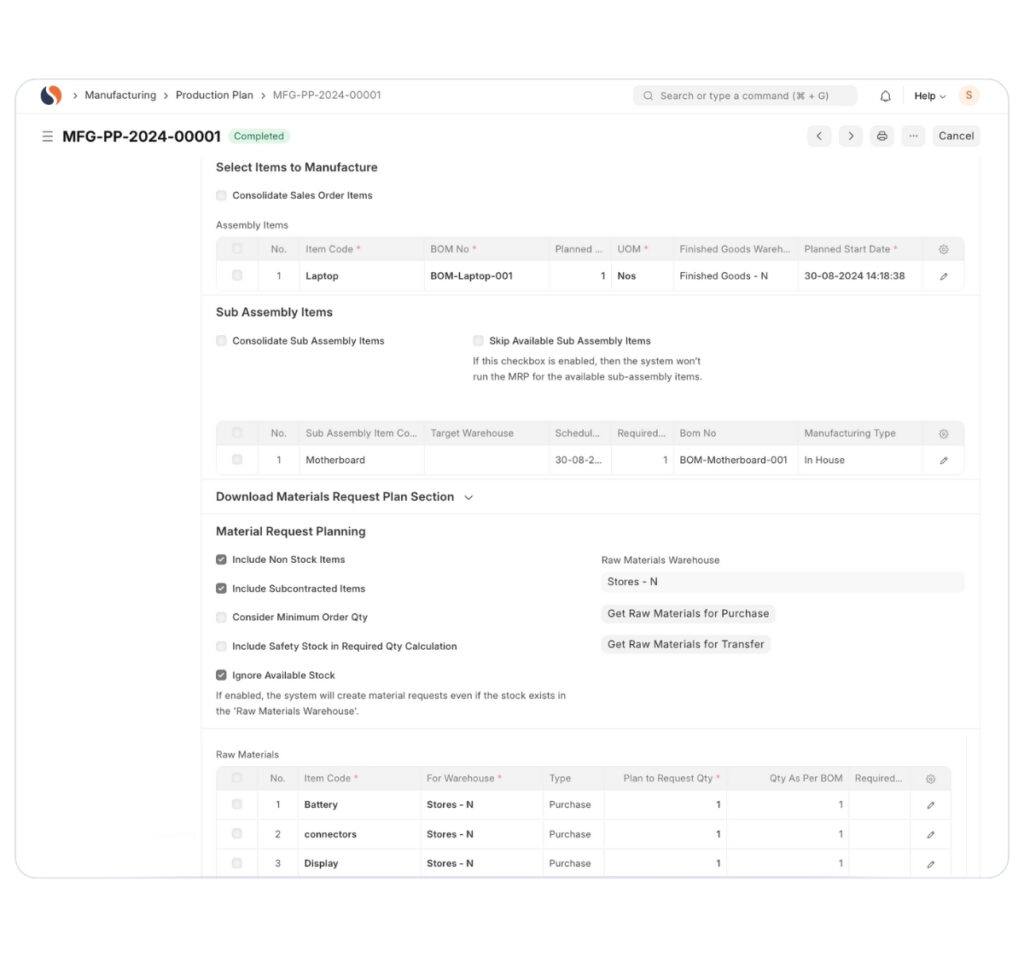Click the print icon in the toolbar
Screen dimensions: 1024x957
tap(882, 136)
